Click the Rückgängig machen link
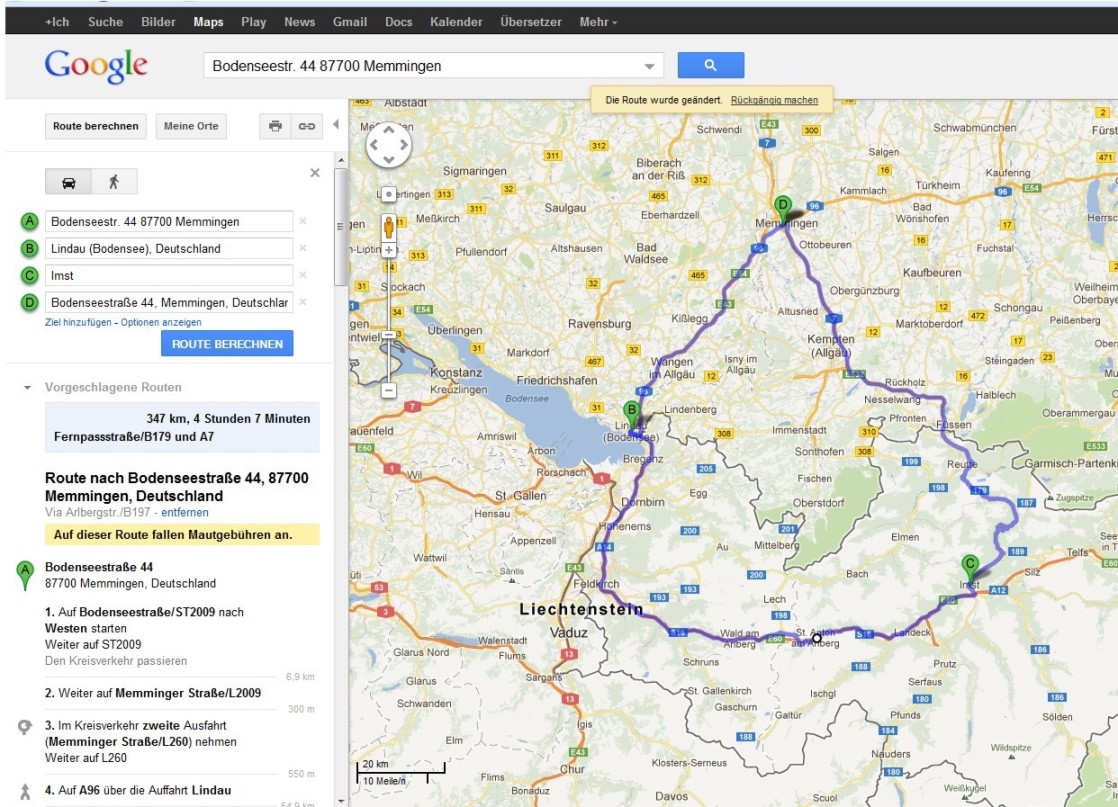The image size is (1118, 807). click(774, 100)
